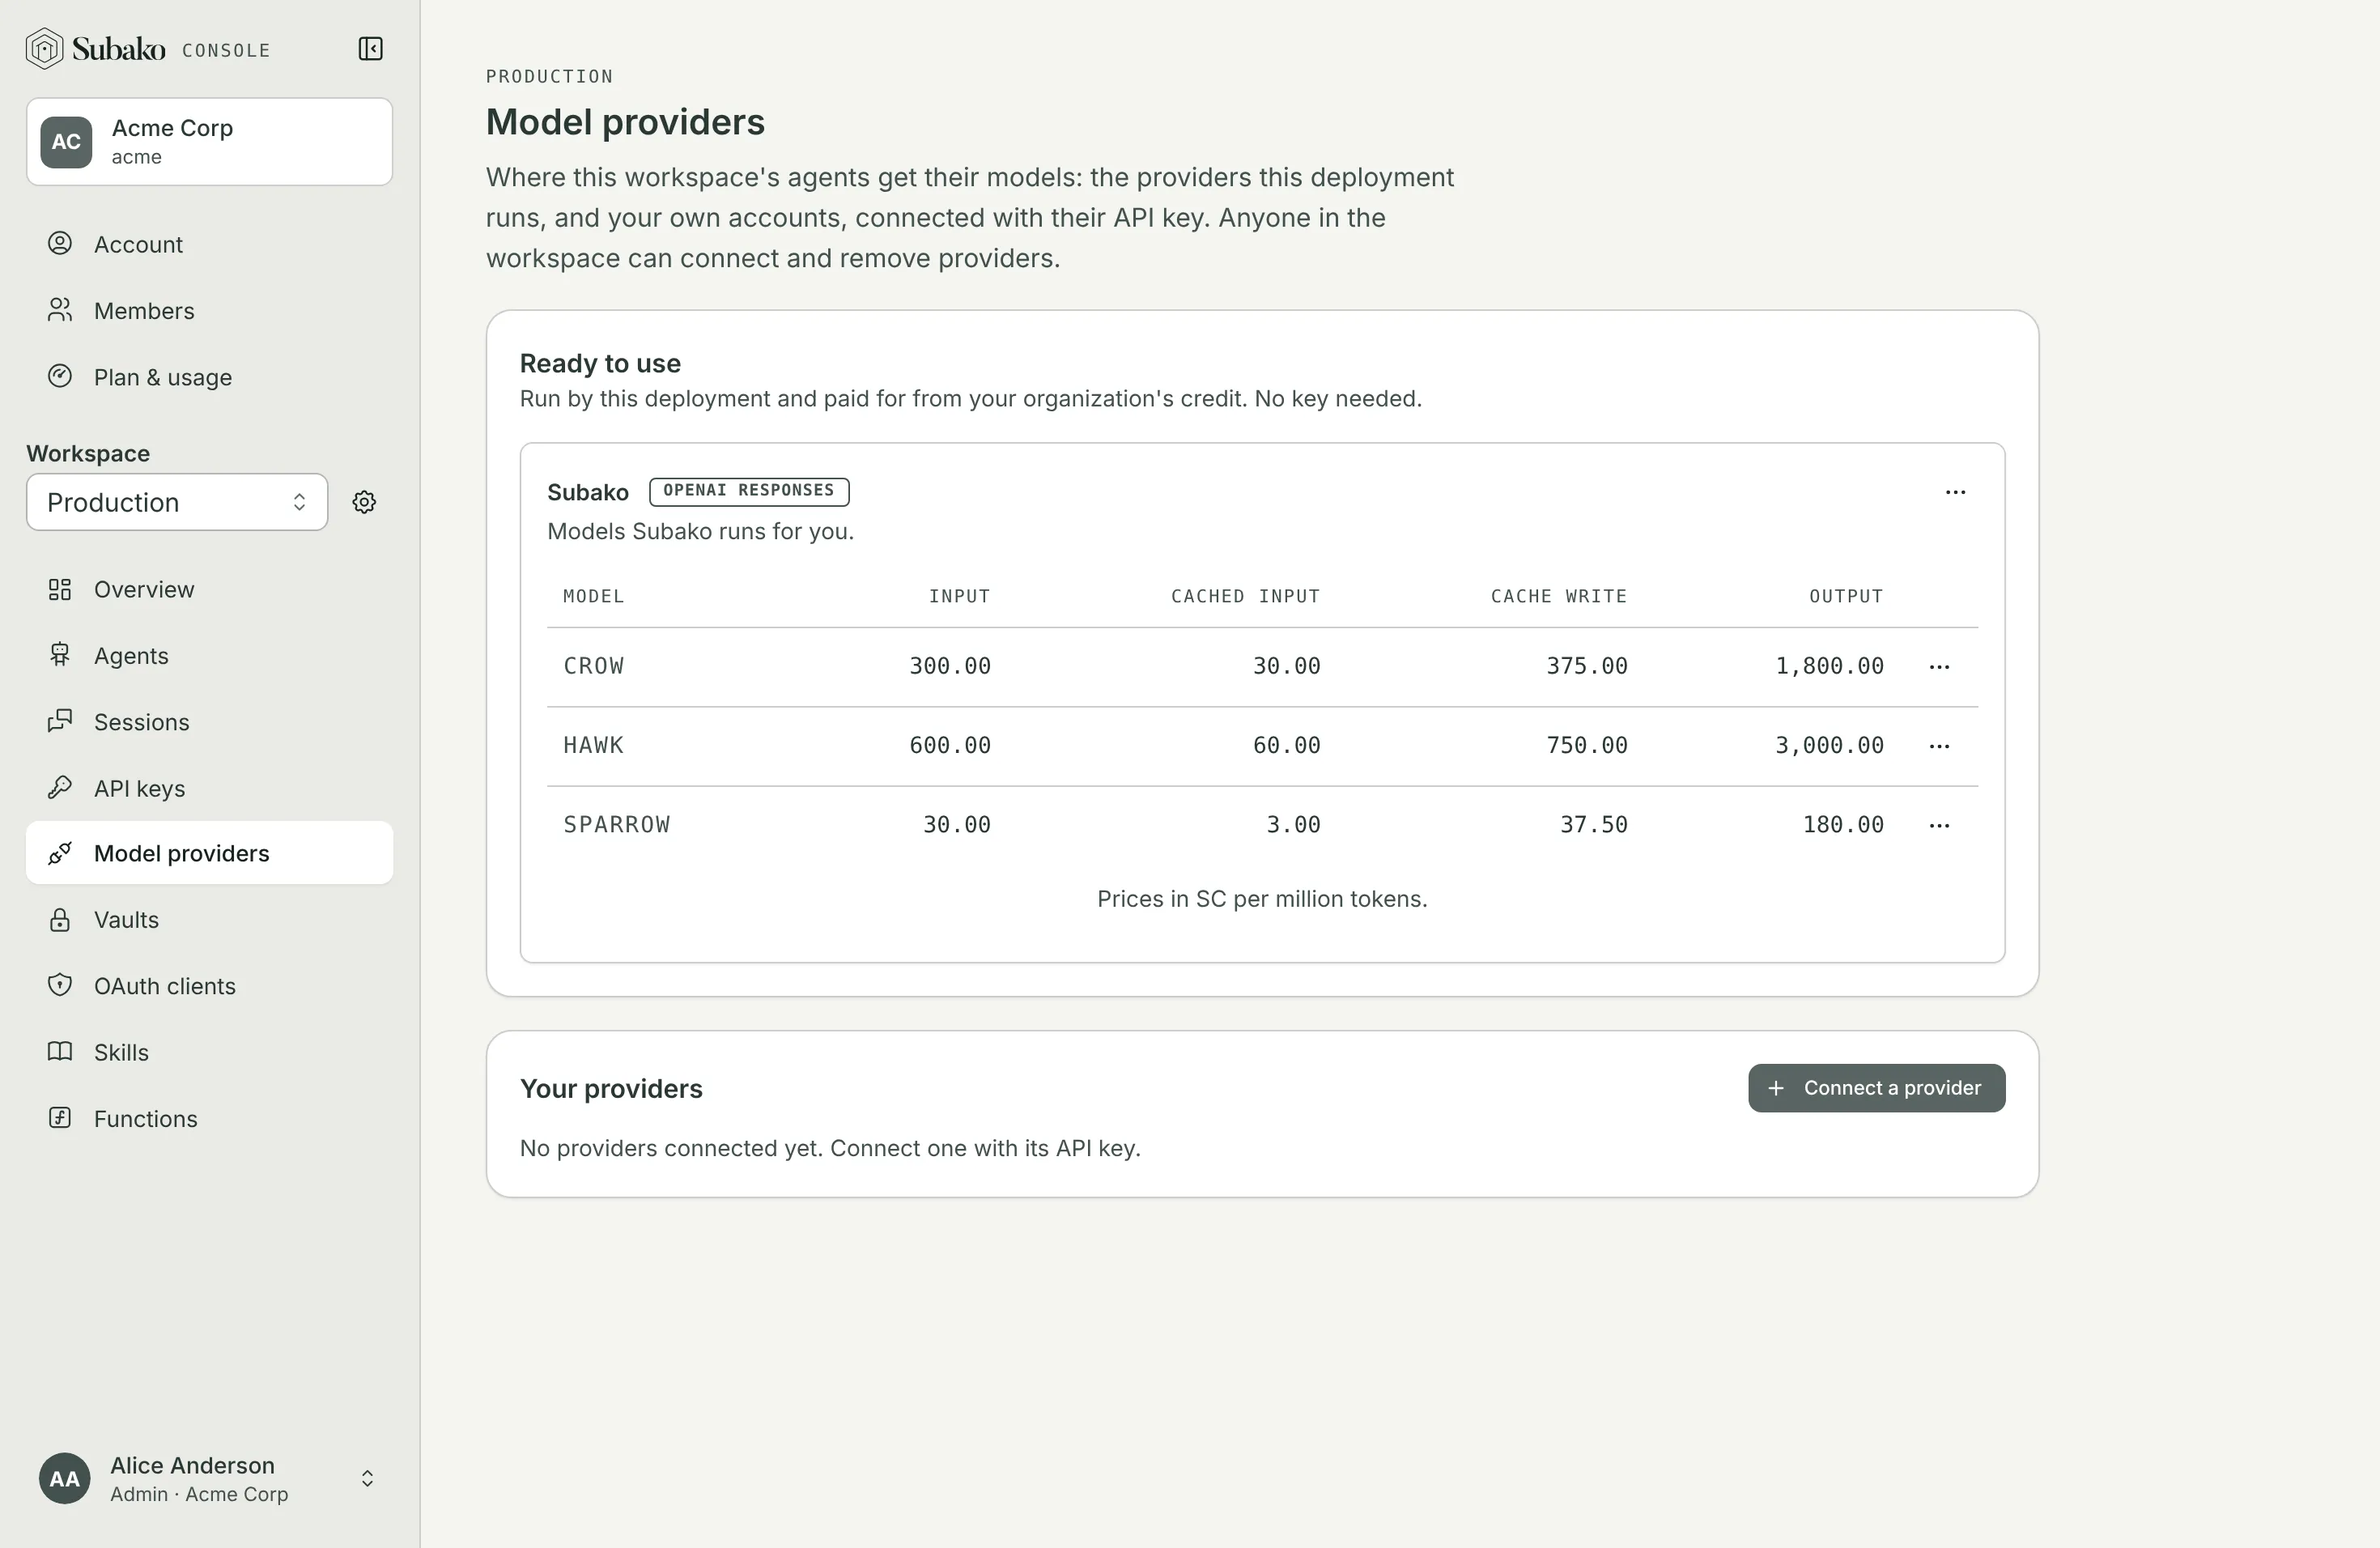Click the Agents icon in sidebar
The width and height of the screenshot is (2380, 1548).
60,655
